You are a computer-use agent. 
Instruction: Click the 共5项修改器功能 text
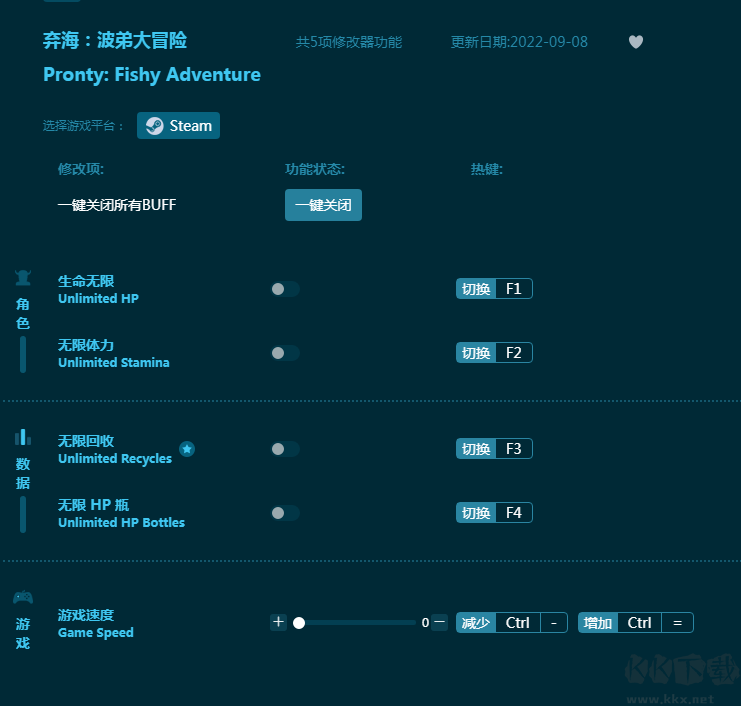pyautogui.click(x=349, y=43)
